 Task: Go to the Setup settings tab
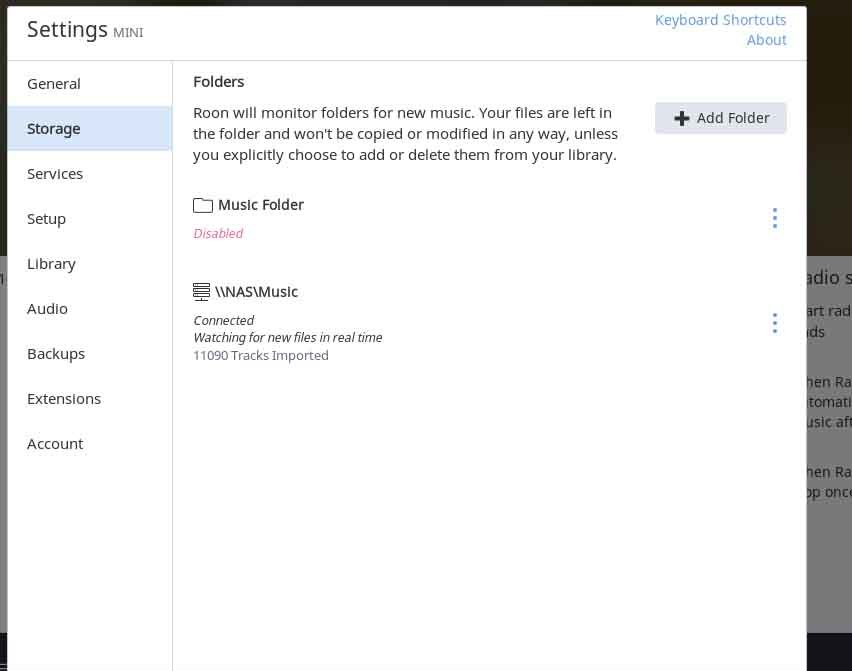click(x=90, y=219)
